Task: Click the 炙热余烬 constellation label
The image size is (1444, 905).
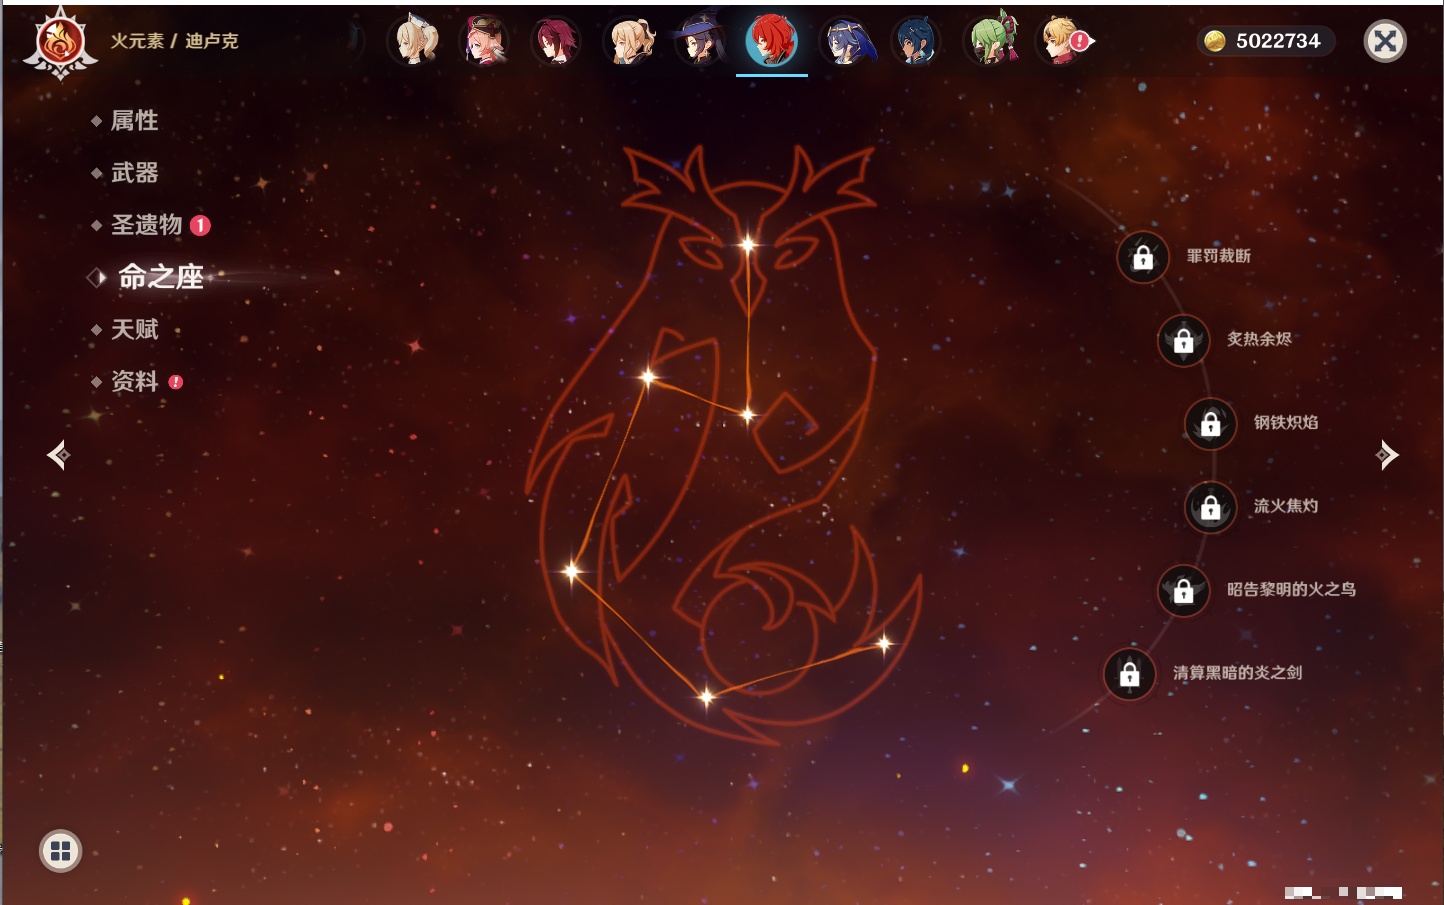Action: click(x=1260, y=339)
